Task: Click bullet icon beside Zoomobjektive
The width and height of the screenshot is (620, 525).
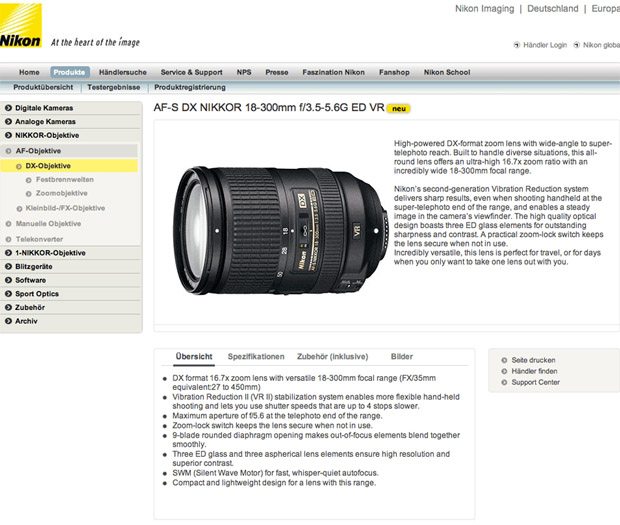Action: tap(28, 194)
